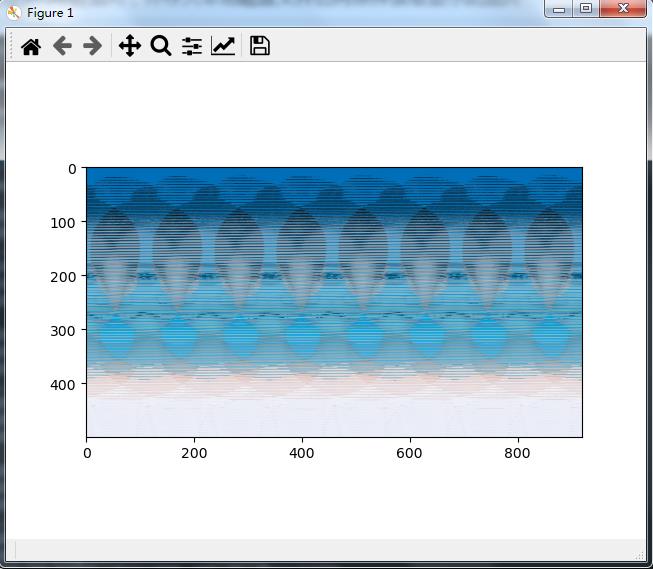653x569 pixels.
Task: Click the y-axis tick label 100
Action: pos(63,223)
